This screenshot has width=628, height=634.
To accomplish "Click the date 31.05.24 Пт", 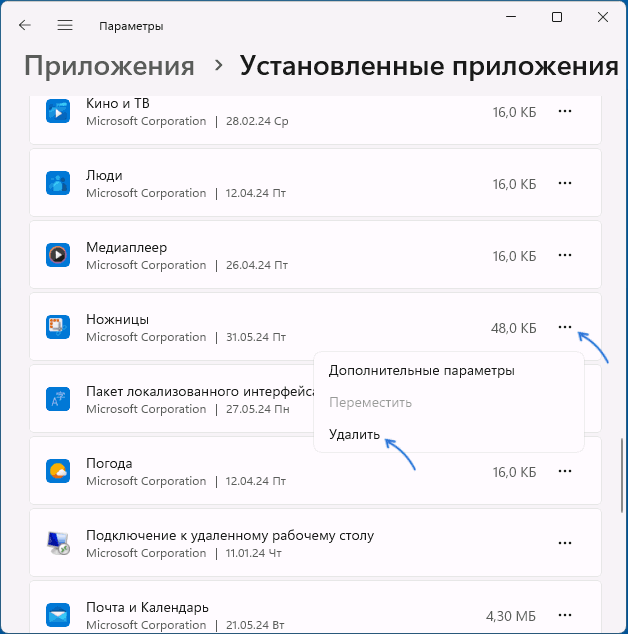I will click(x=256, y=337).
